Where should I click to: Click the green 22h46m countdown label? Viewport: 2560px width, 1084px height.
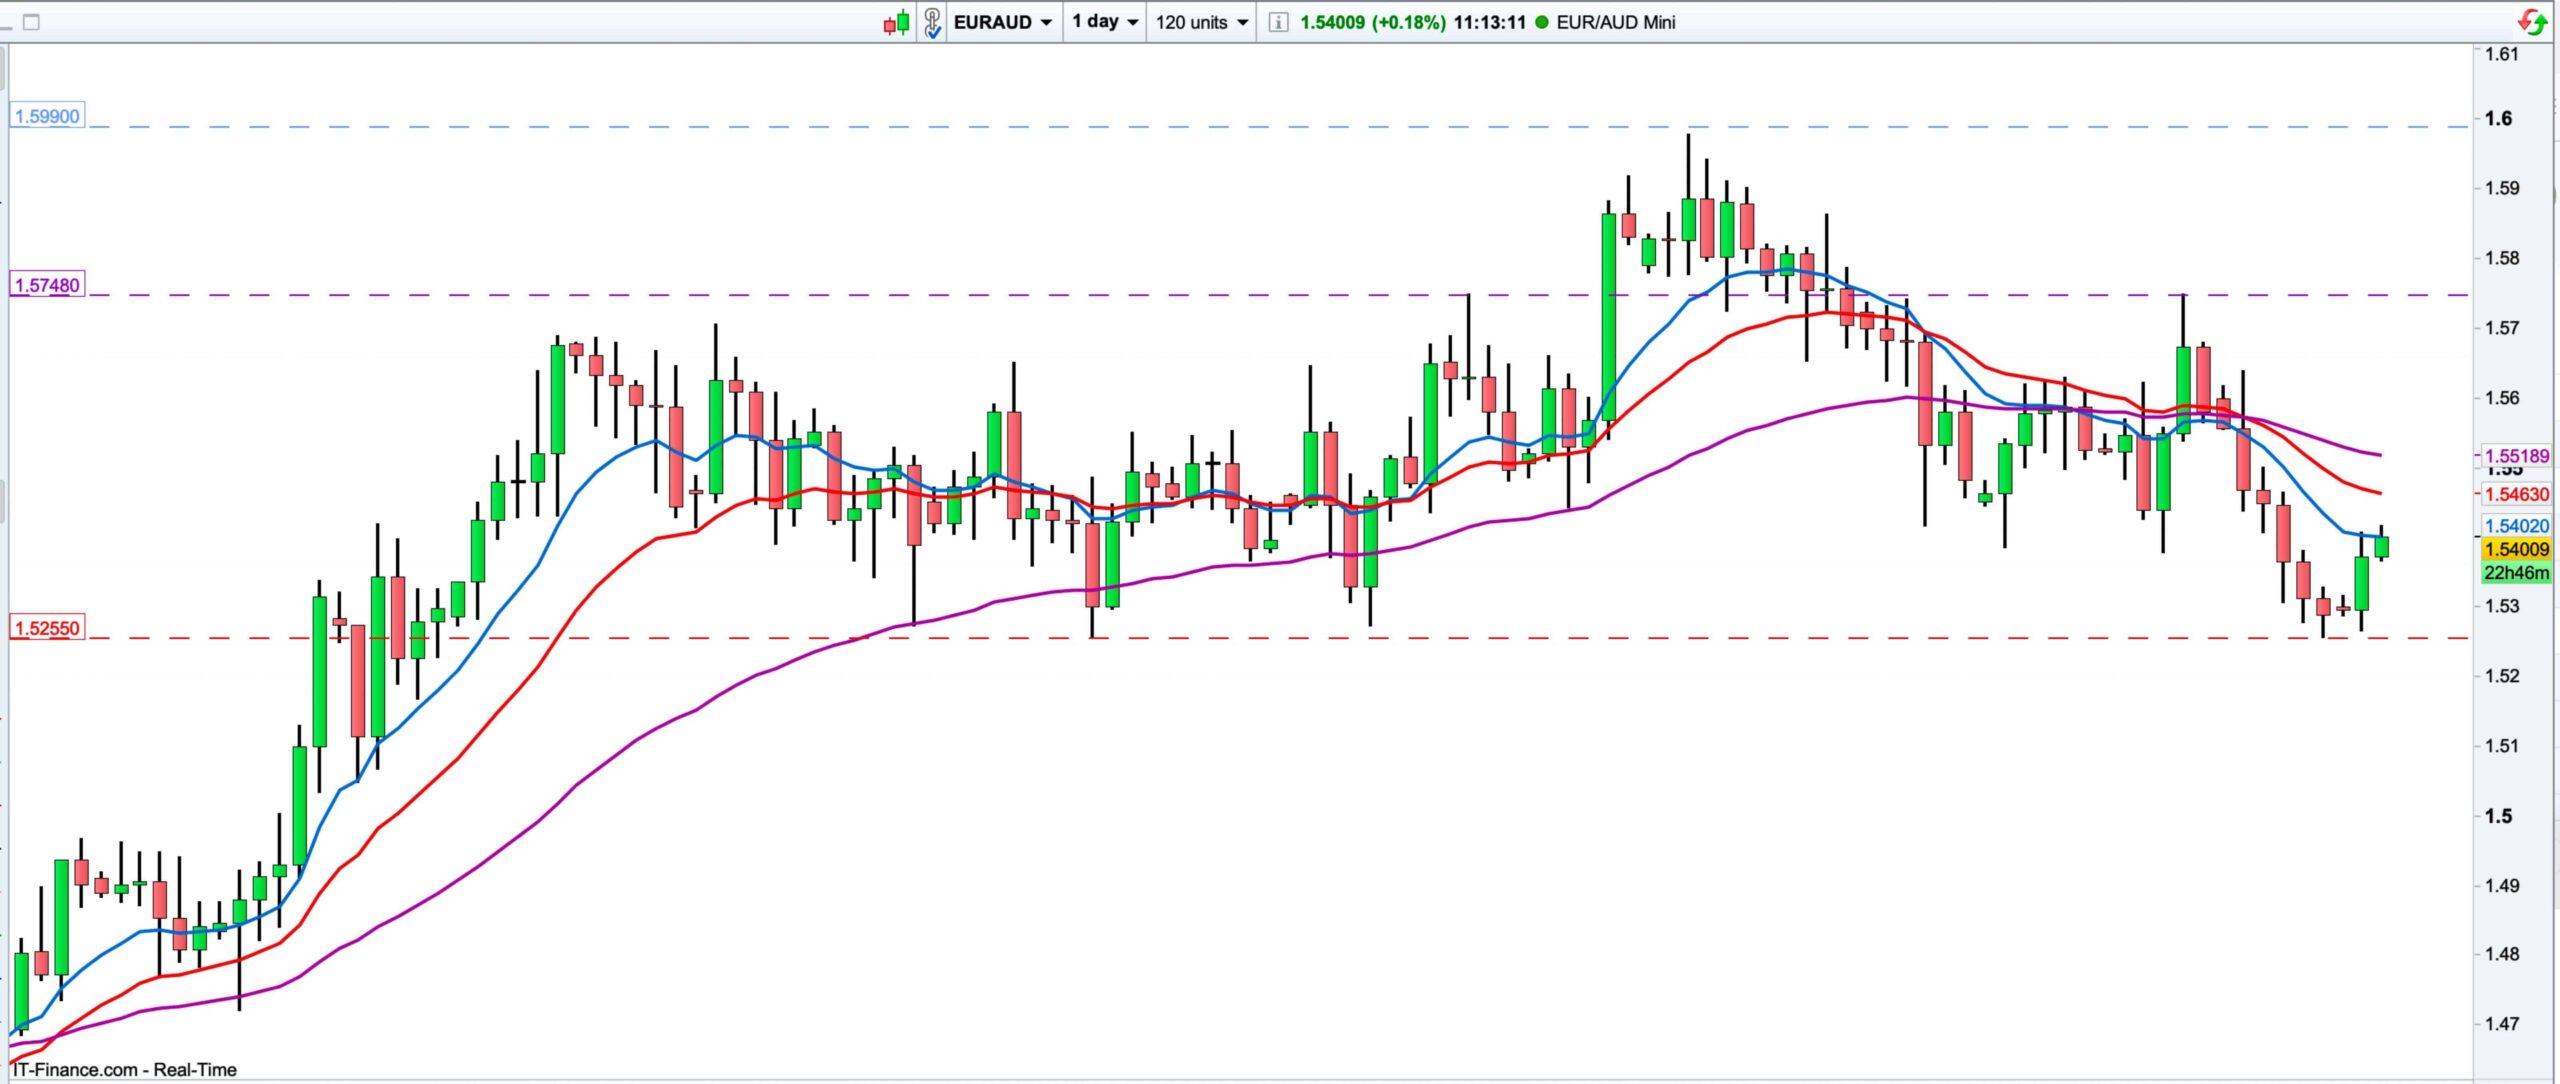click(2516, 572)
